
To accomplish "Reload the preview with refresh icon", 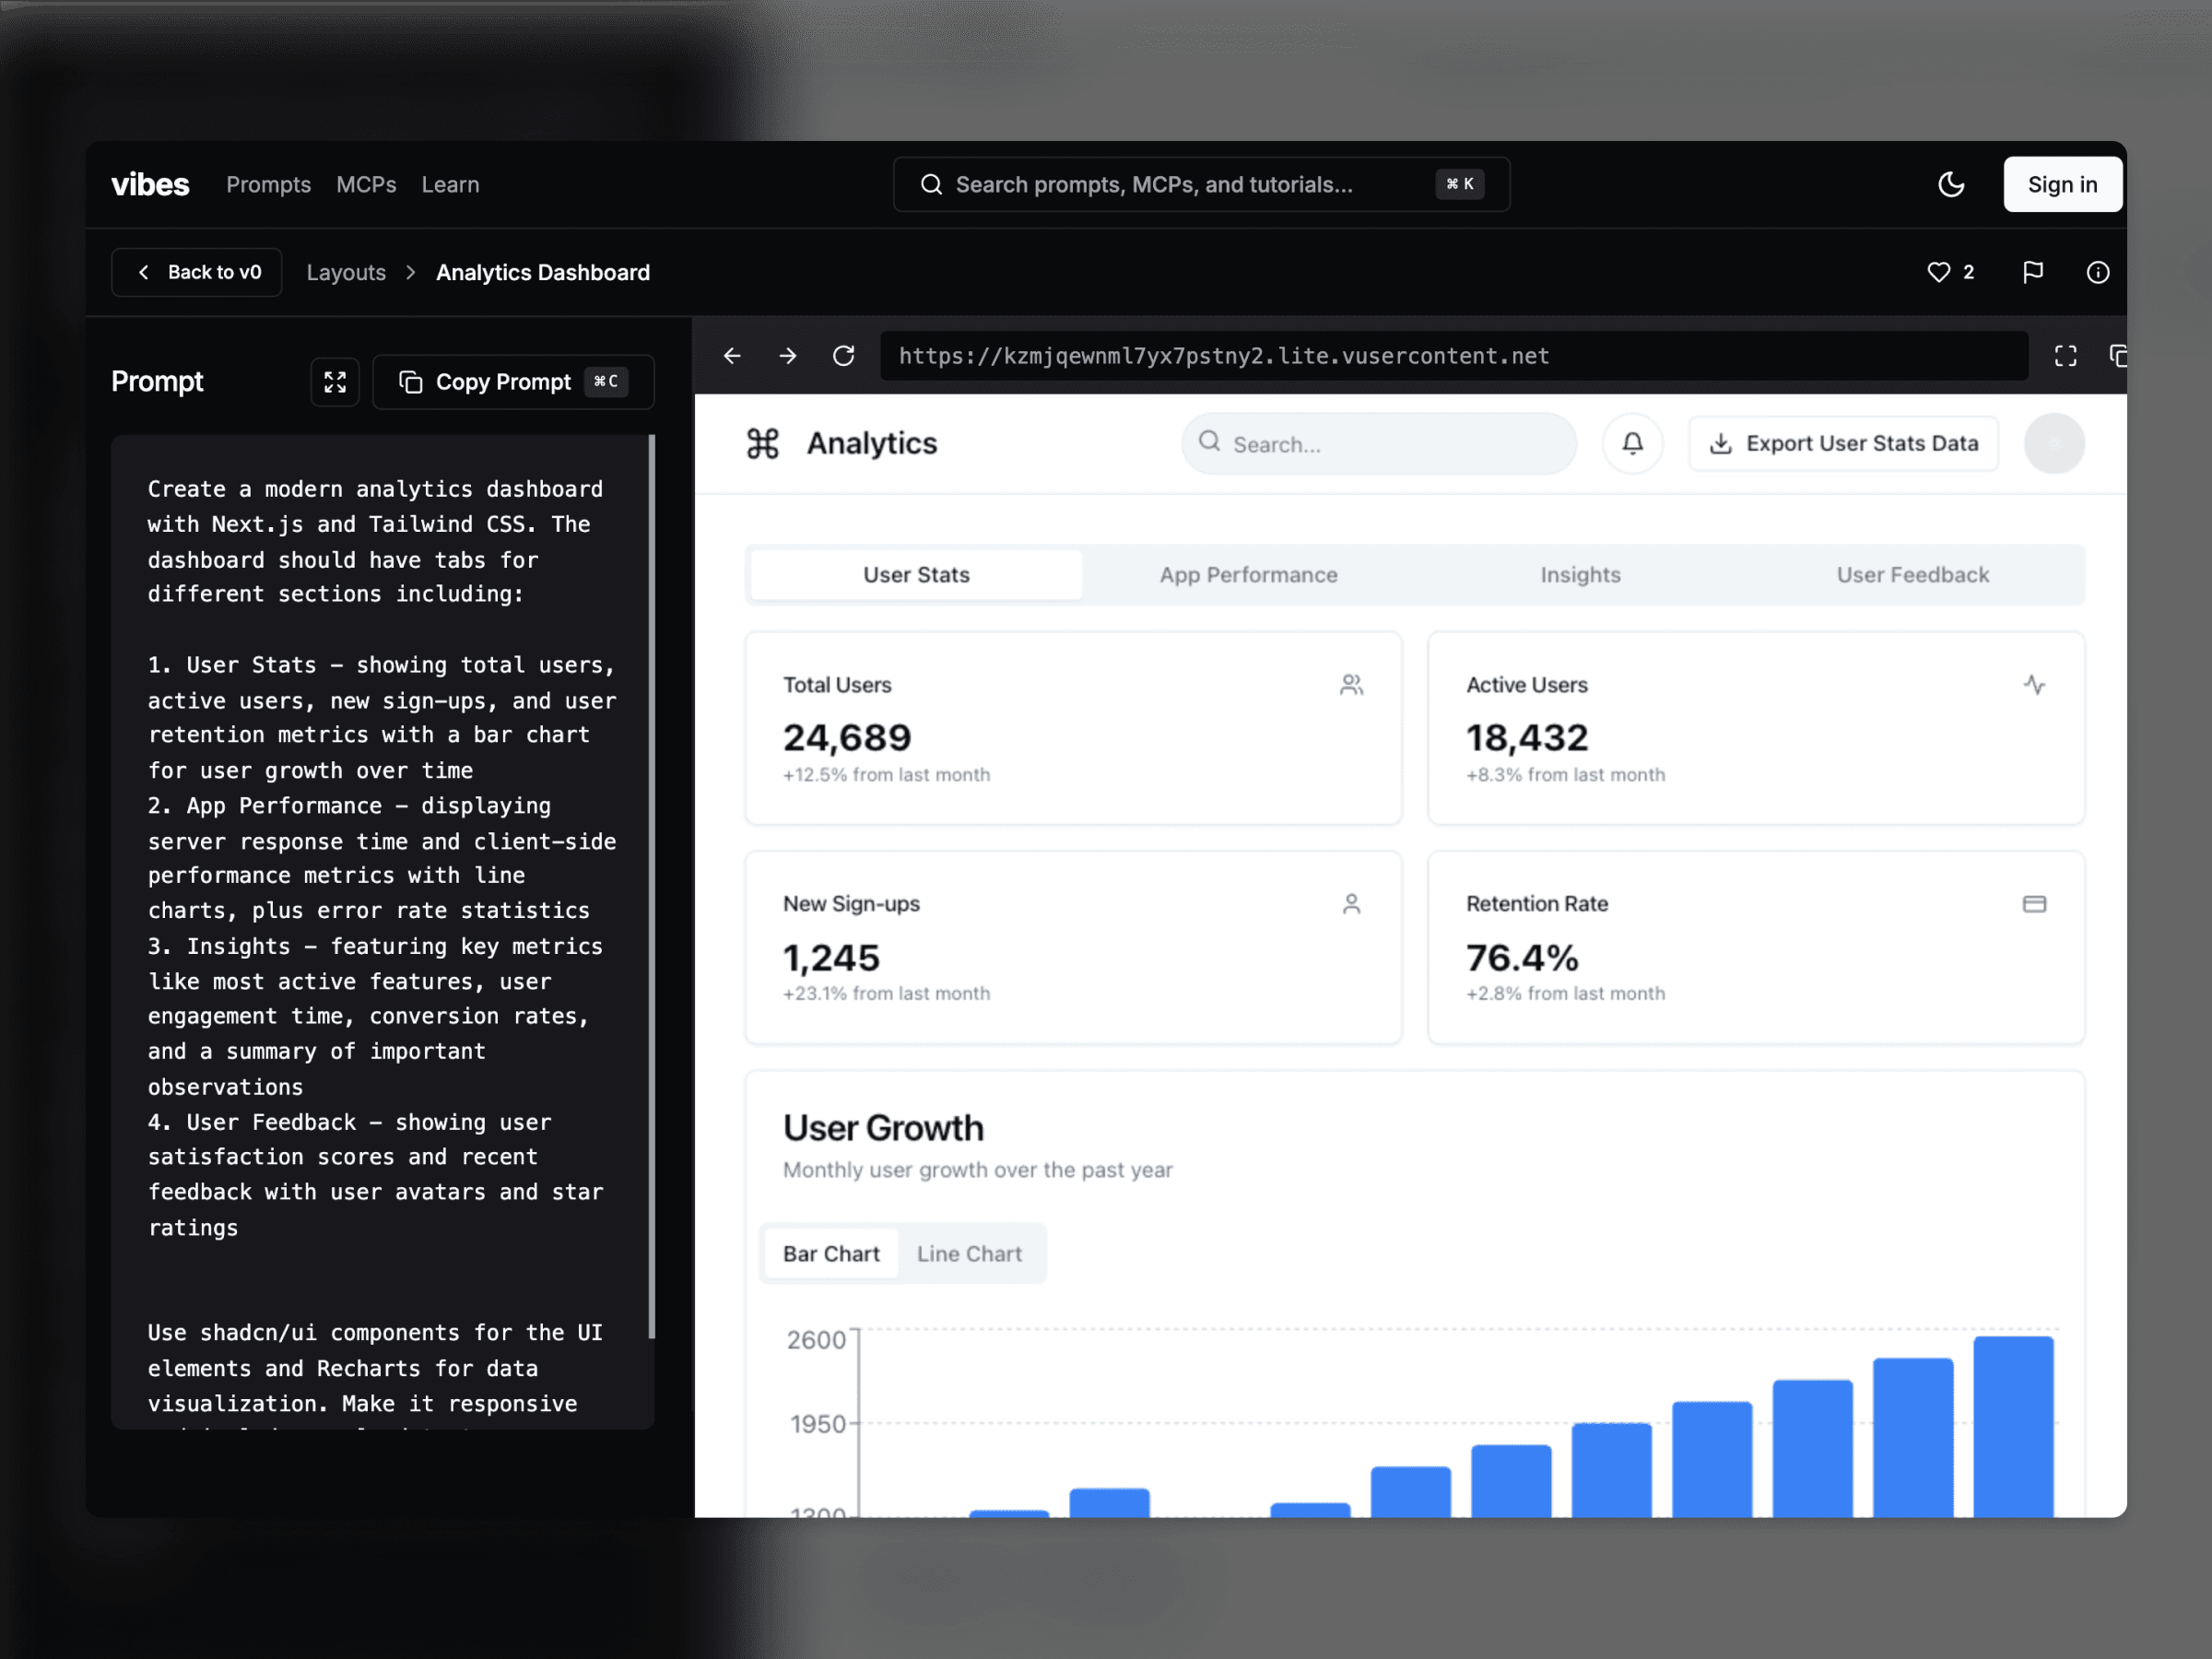I will (x=843, y=356).
